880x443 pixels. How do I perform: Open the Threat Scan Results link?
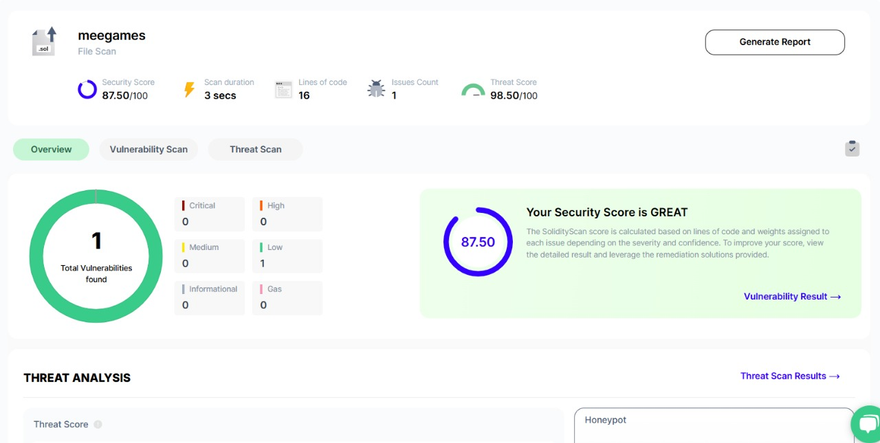point(790,376)
